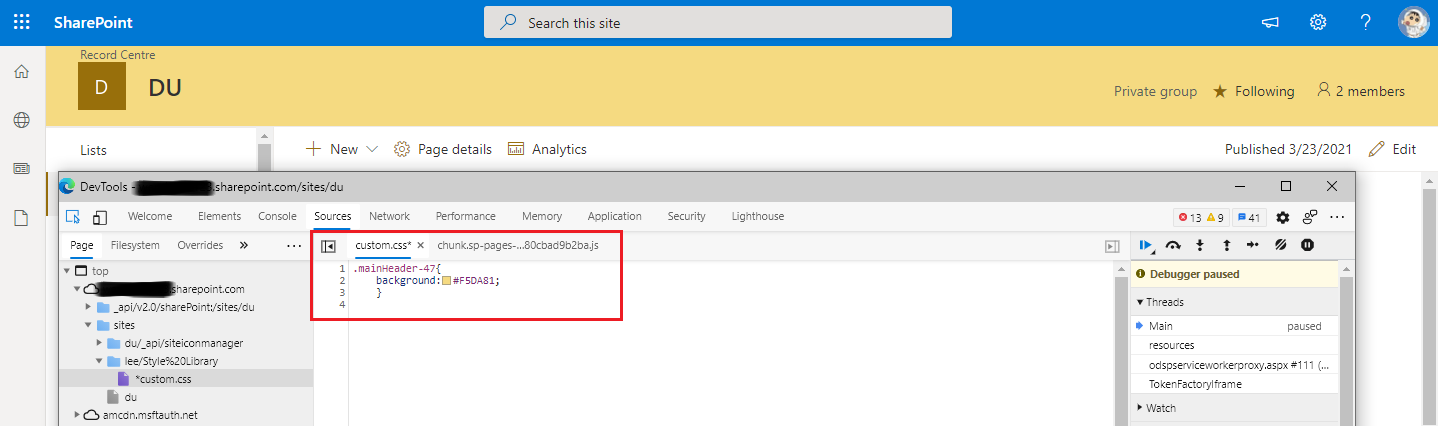Open the page file icon in left rail
The image size is (1438, 426).
(22, 217)
